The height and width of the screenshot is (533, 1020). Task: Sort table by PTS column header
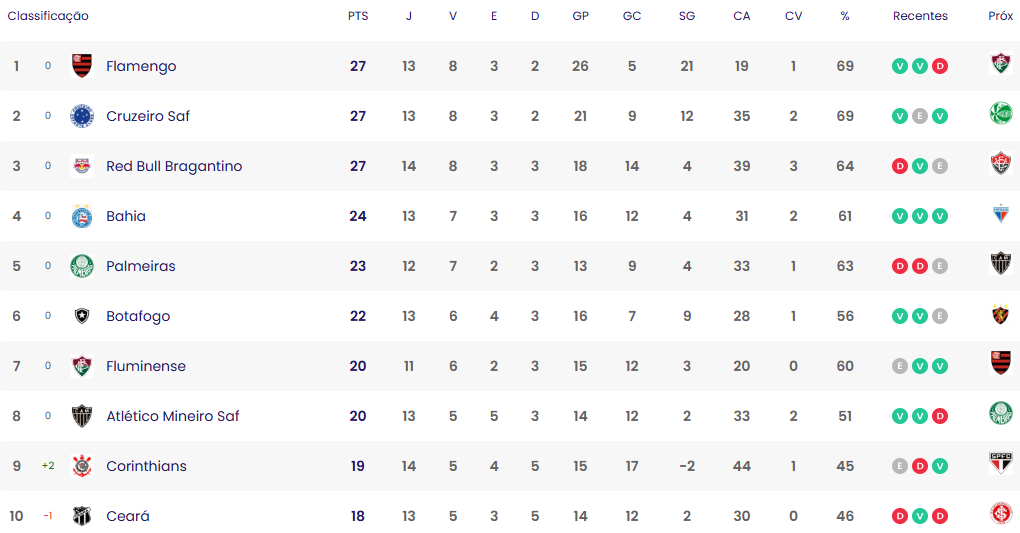tap(358, 16)
